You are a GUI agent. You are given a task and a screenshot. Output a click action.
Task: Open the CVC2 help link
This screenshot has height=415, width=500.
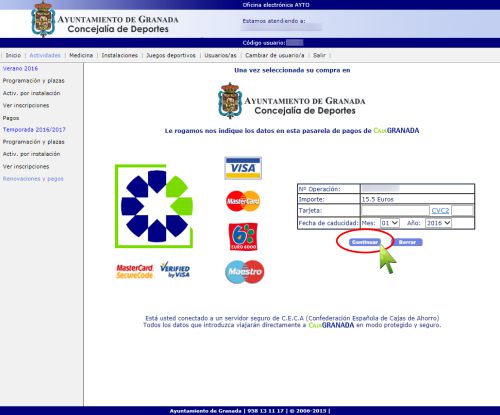pyautogui.click(x=440, y=210)
